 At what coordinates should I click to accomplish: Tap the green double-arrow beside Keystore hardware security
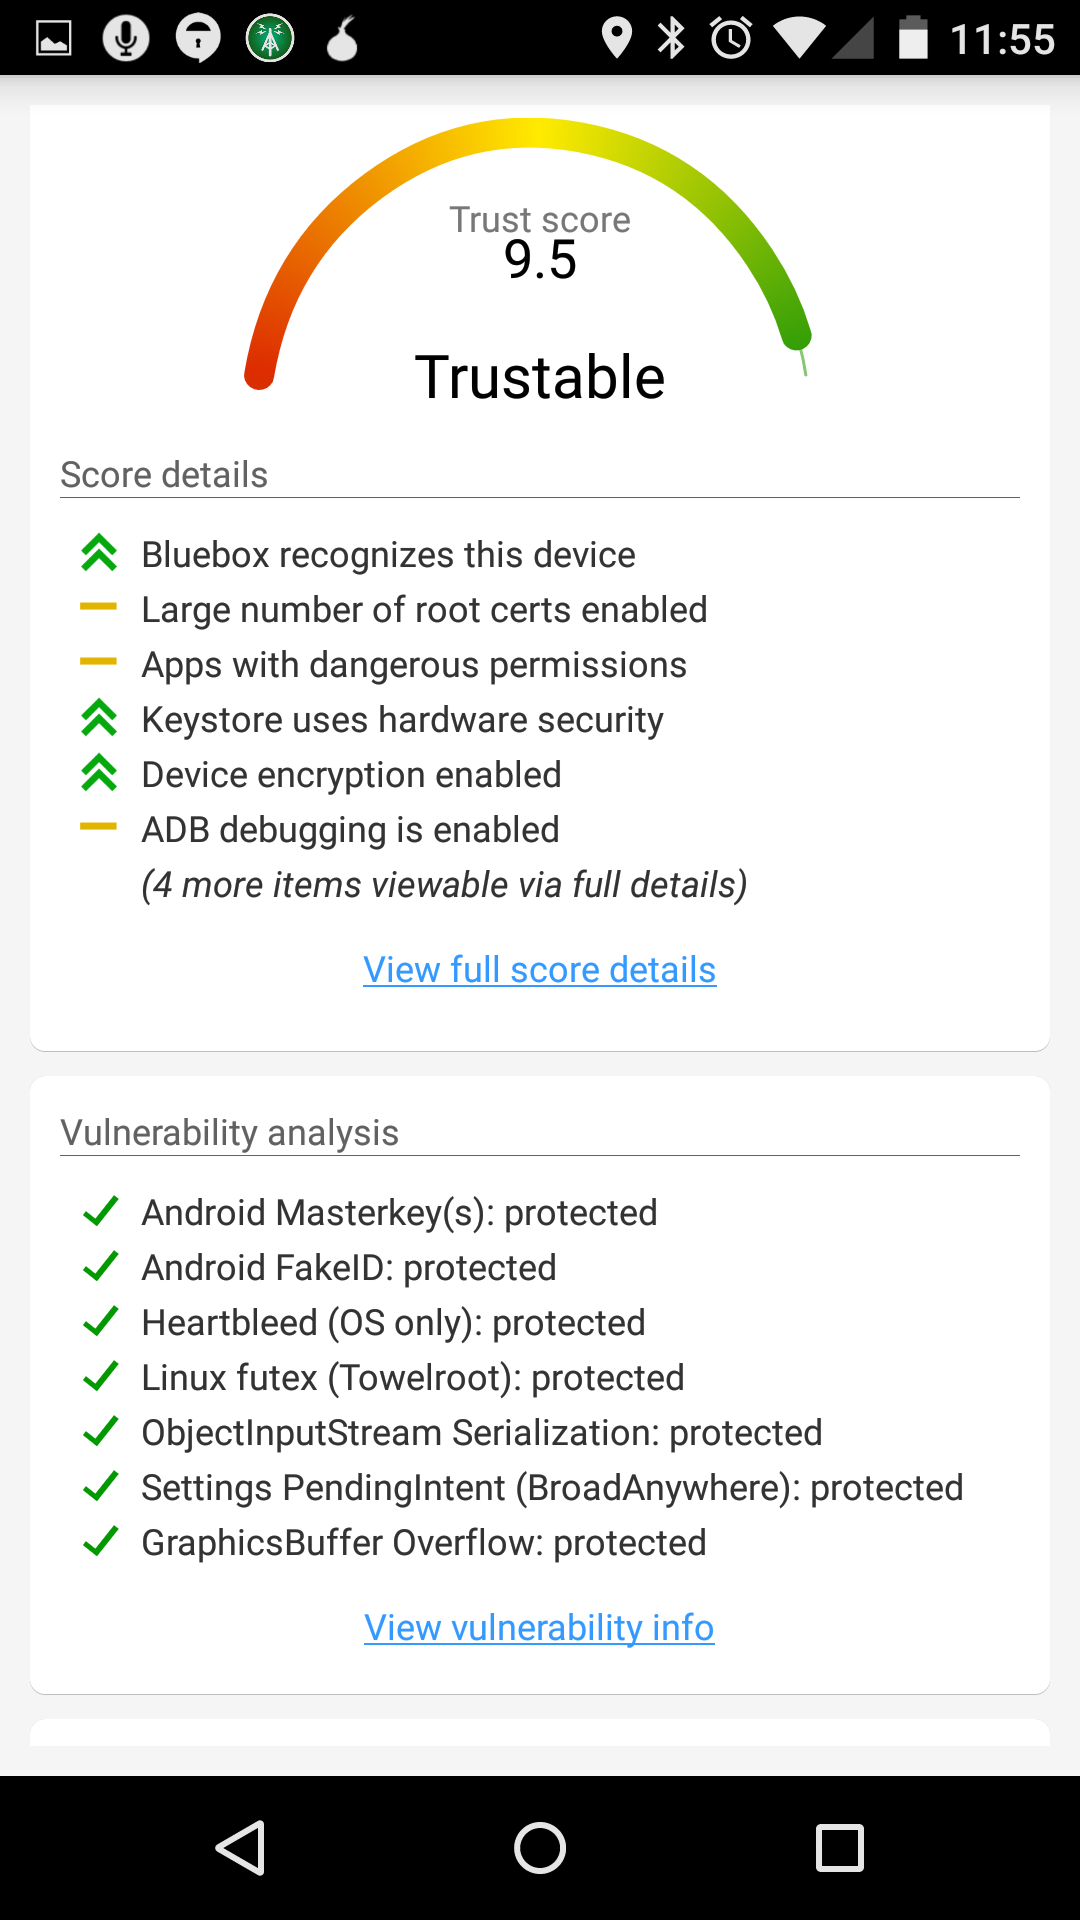click(x=99, y=719)
